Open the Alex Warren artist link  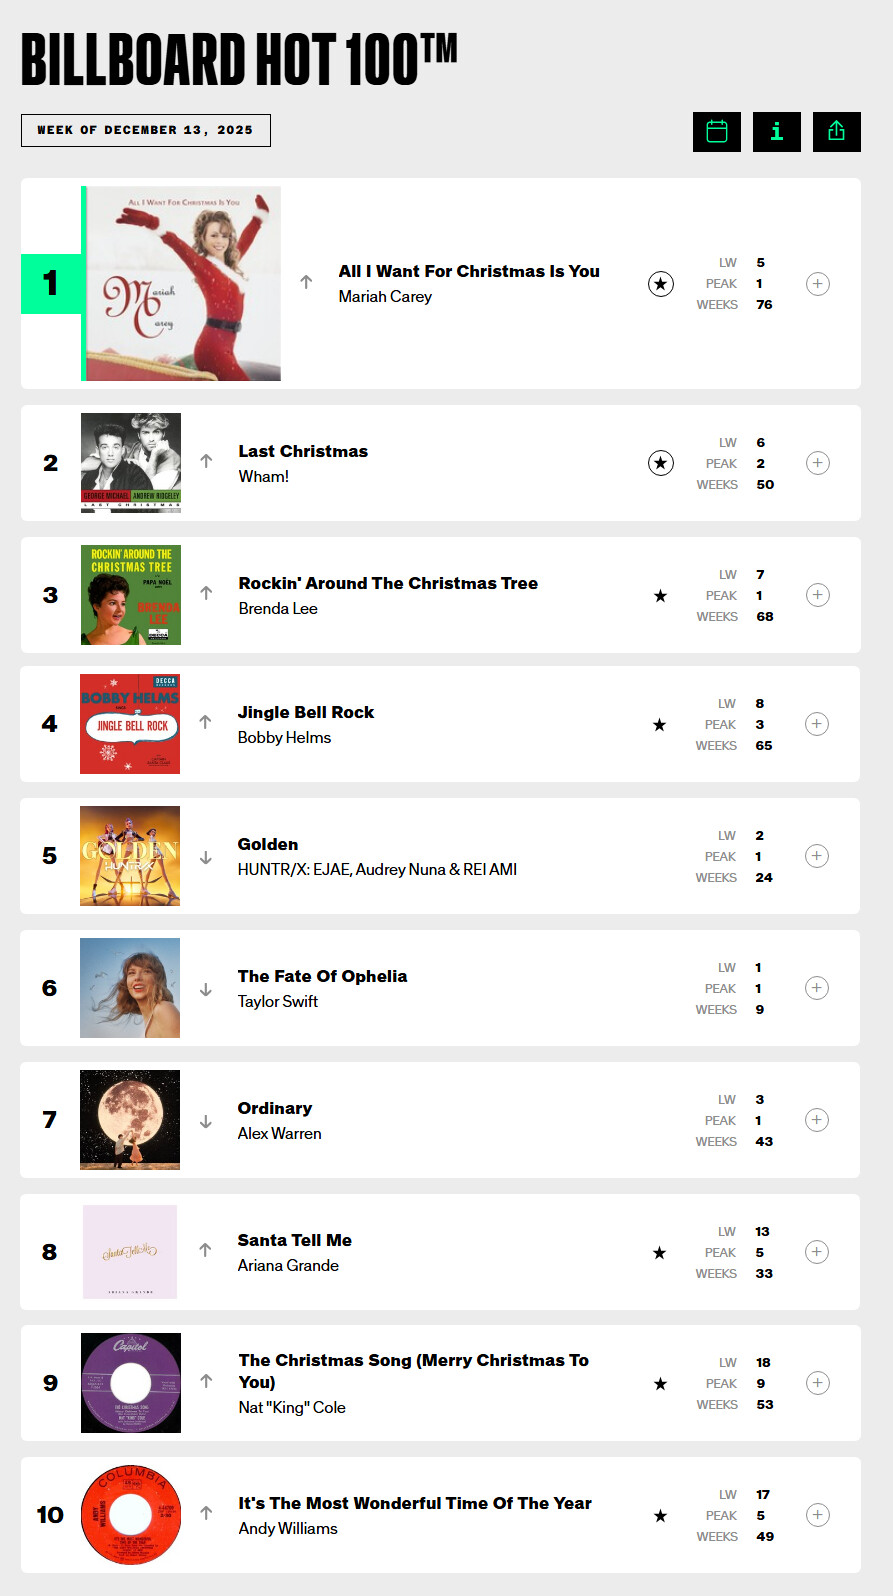coord(279,1133)
